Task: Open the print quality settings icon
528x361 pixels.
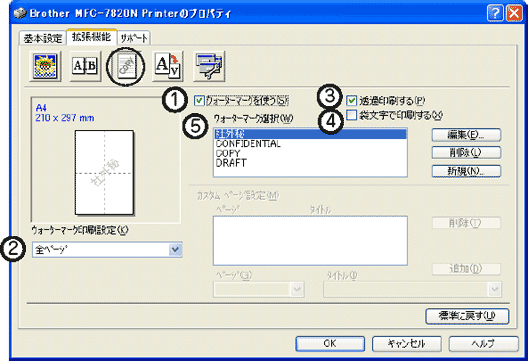Action: [x=45, y=66]
